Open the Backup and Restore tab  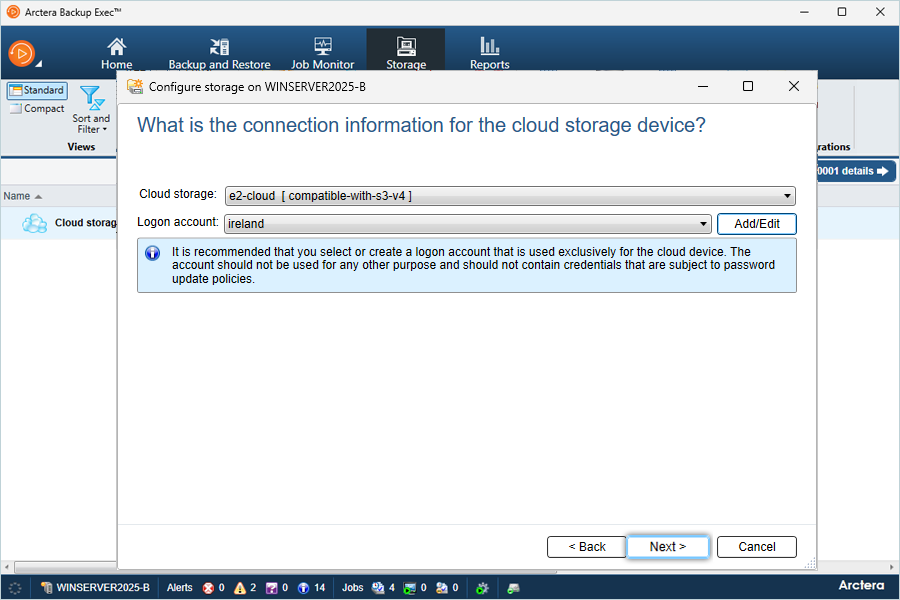coord(219,53)
